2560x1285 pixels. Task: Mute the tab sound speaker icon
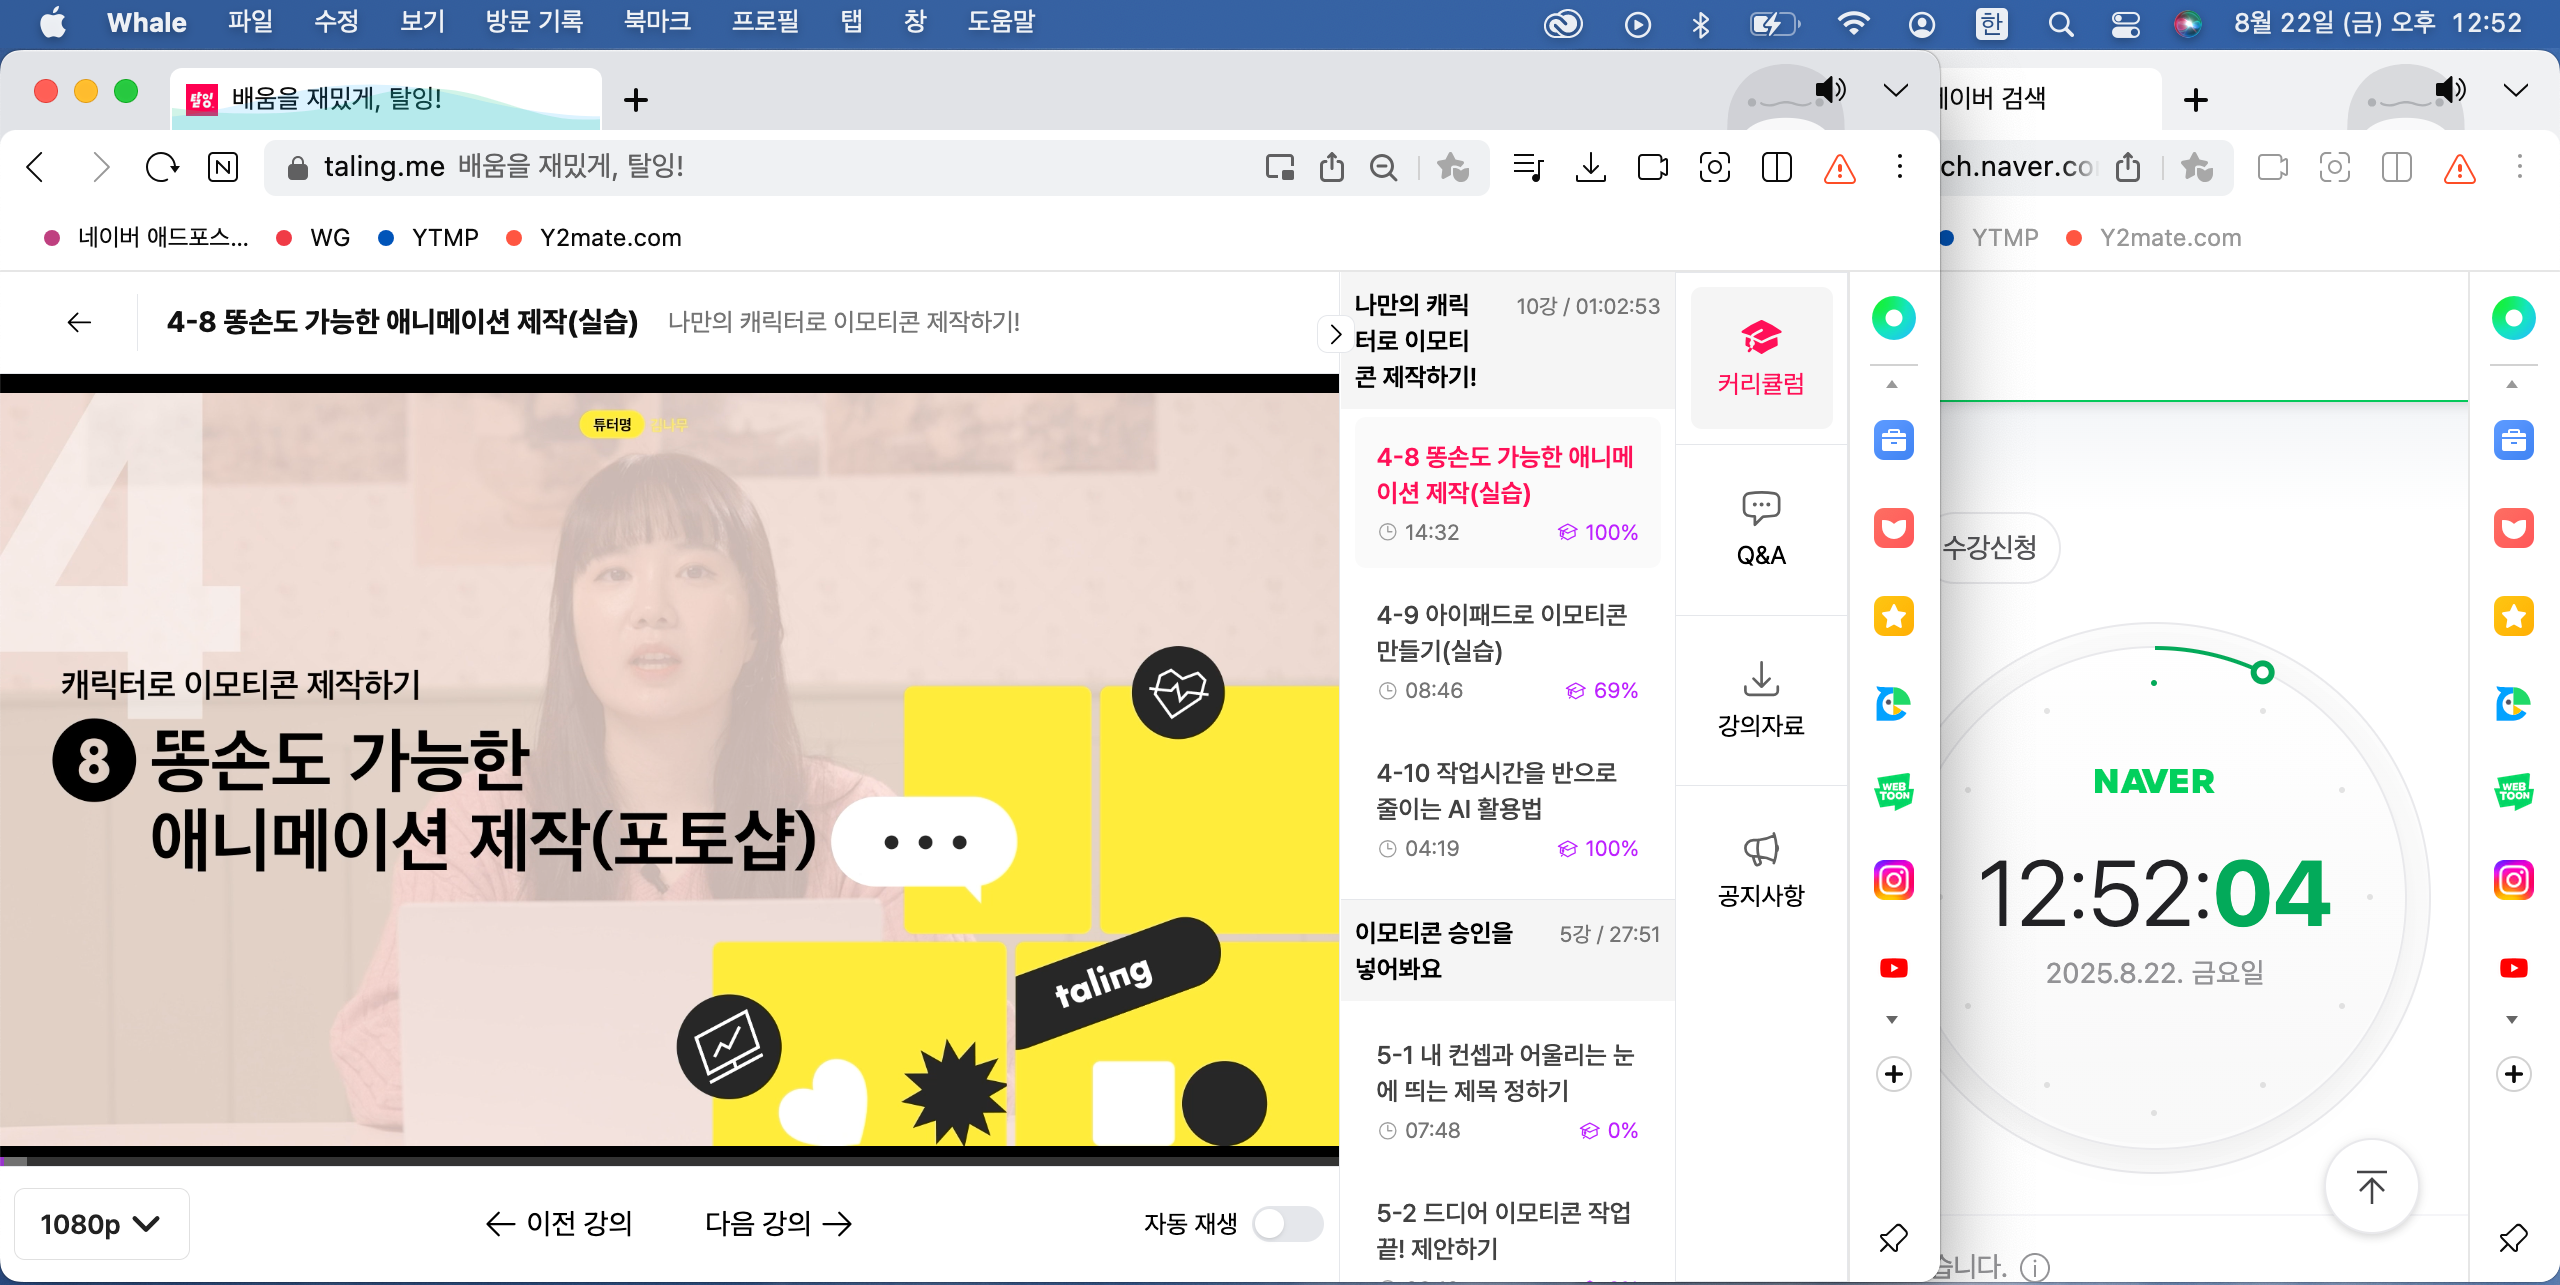(x=1830, y=90)
